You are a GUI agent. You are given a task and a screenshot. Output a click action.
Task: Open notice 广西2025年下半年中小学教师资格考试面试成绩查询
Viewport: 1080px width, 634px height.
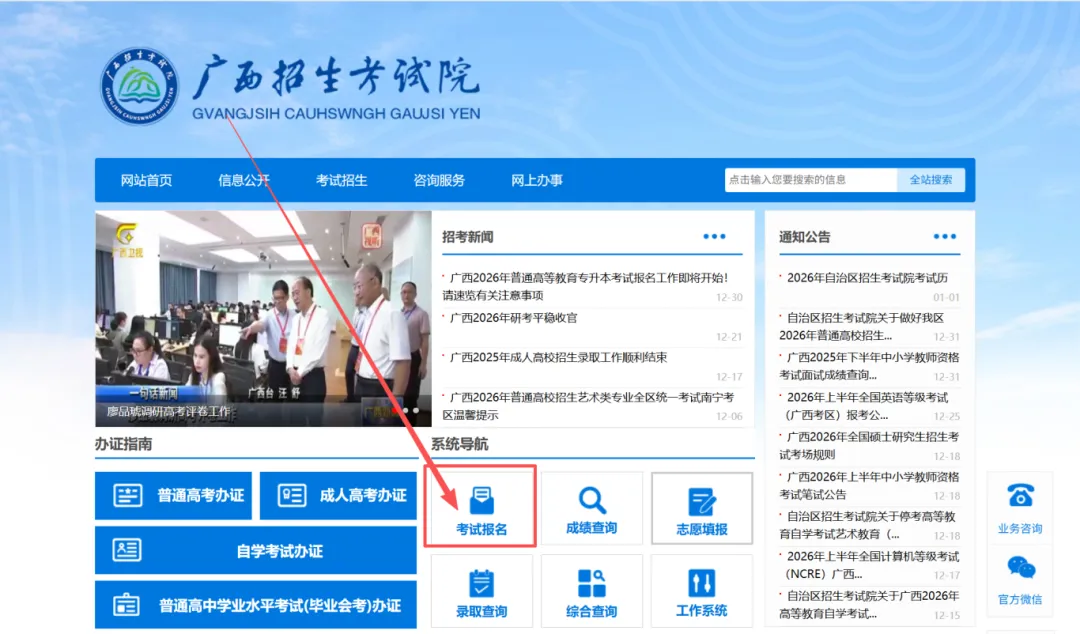[869, 366]
